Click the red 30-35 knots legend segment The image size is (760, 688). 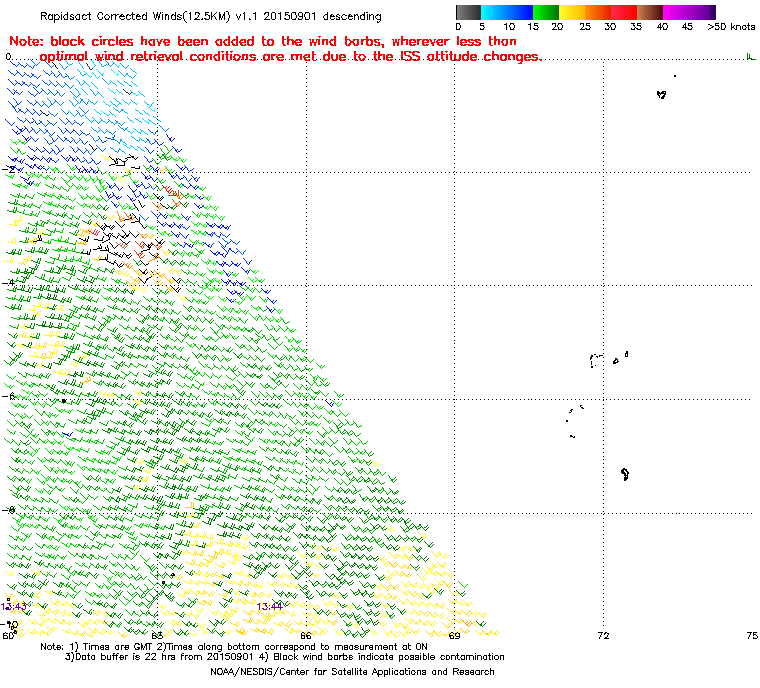coord(624,12)
